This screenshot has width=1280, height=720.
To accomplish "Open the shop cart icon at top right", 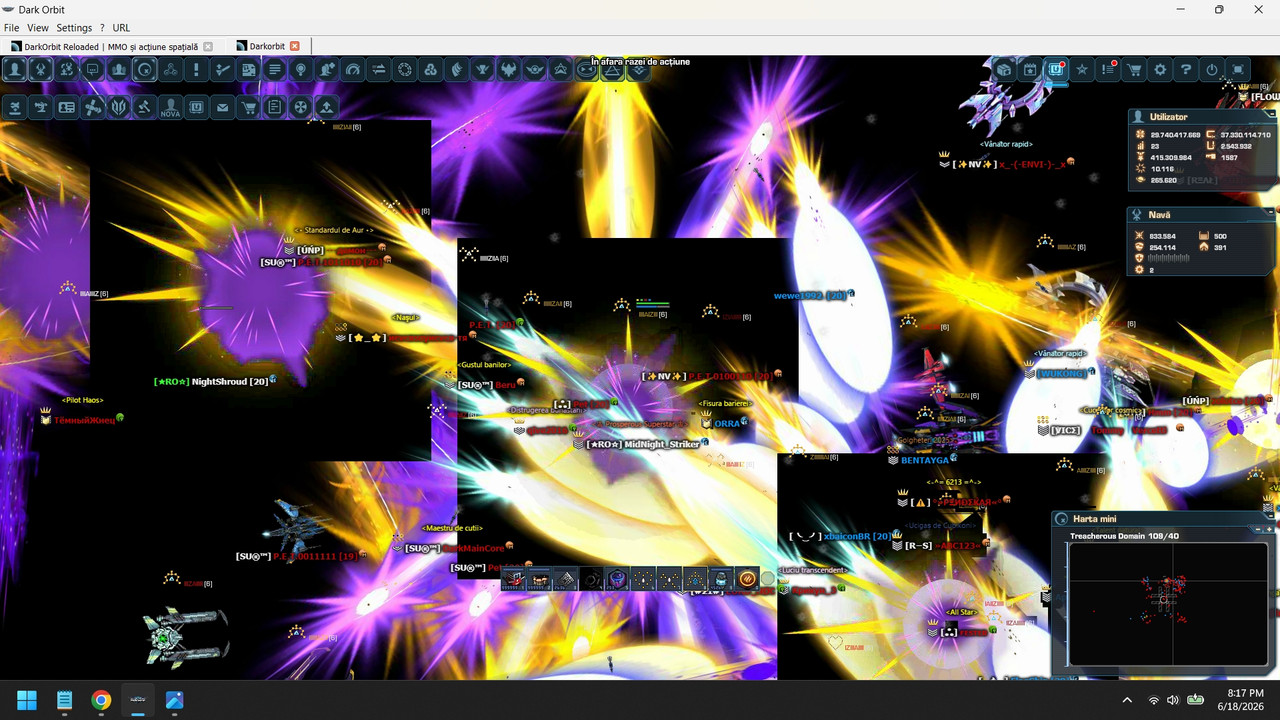I will (x=1134, y=69).
